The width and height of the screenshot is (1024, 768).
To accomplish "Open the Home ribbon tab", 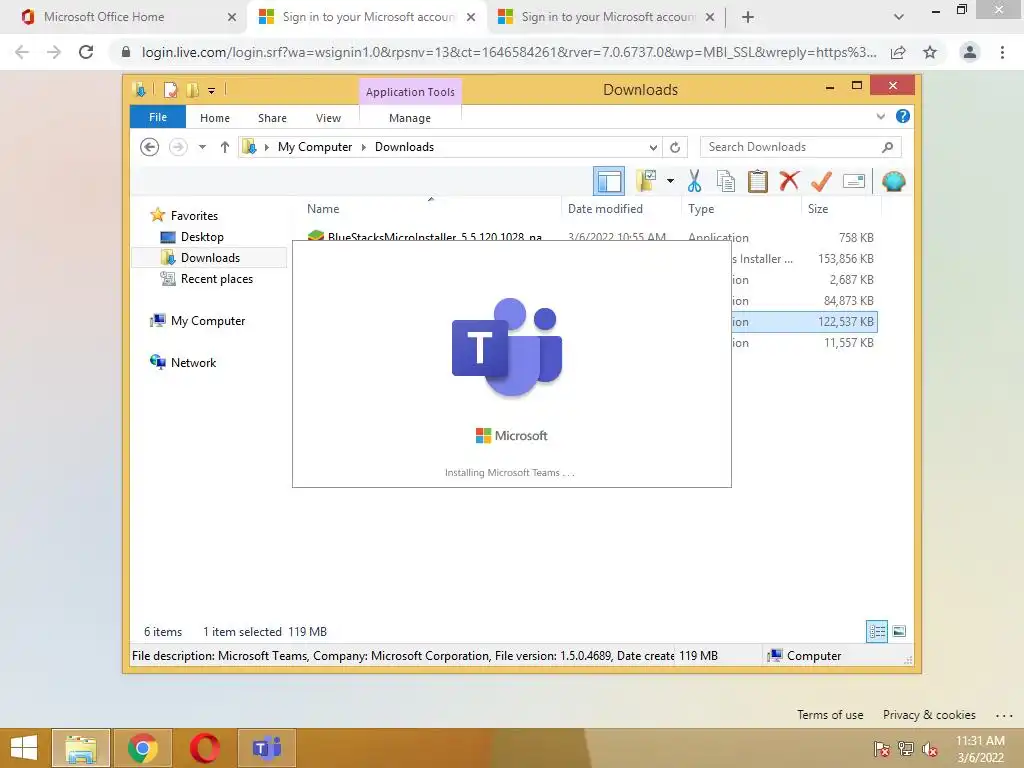I will [x=215, y=118].
